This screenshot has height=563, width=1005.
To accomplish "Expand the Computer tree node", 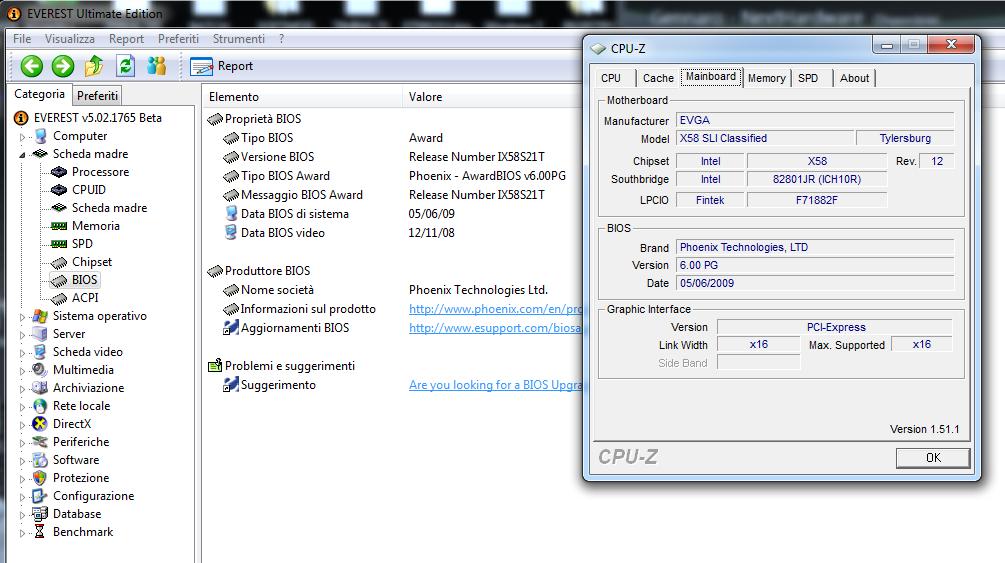I will [22, 137].
